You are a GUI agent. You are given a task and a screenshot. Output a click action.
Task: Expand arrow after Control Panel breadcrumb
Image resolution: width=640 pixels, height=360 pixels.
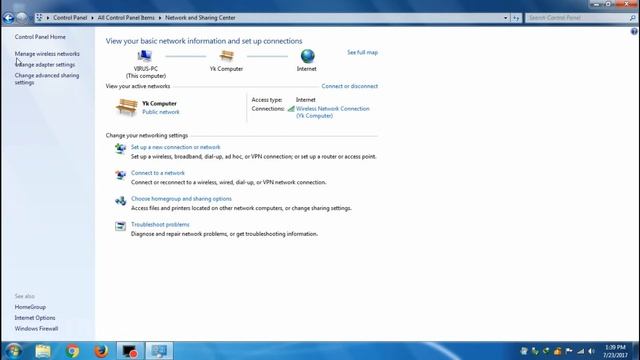92,18
